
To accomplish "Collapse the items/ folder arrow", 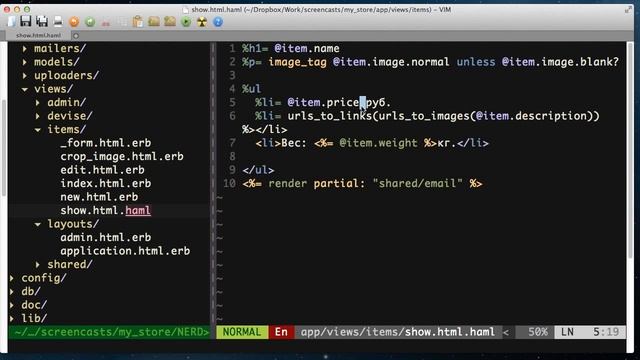I will (x=38, y=129).
